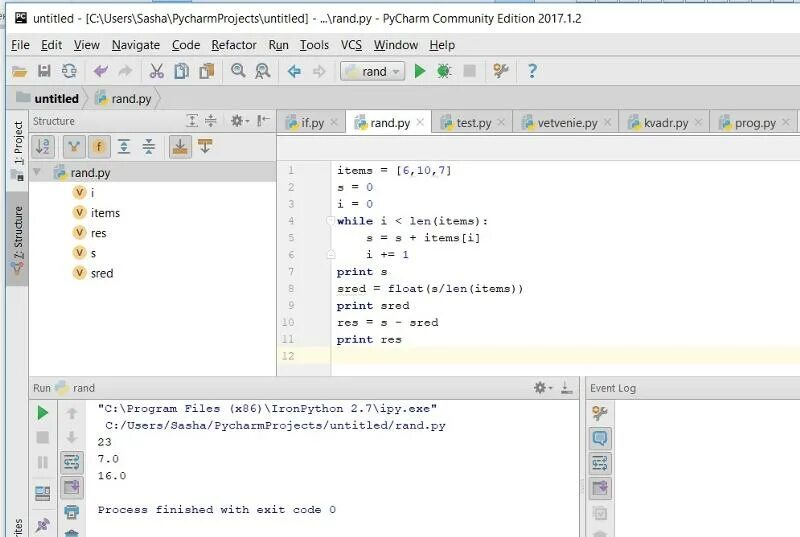
Task: Toggle Autoscroll from Source in Structure
Action: (205, 147)
